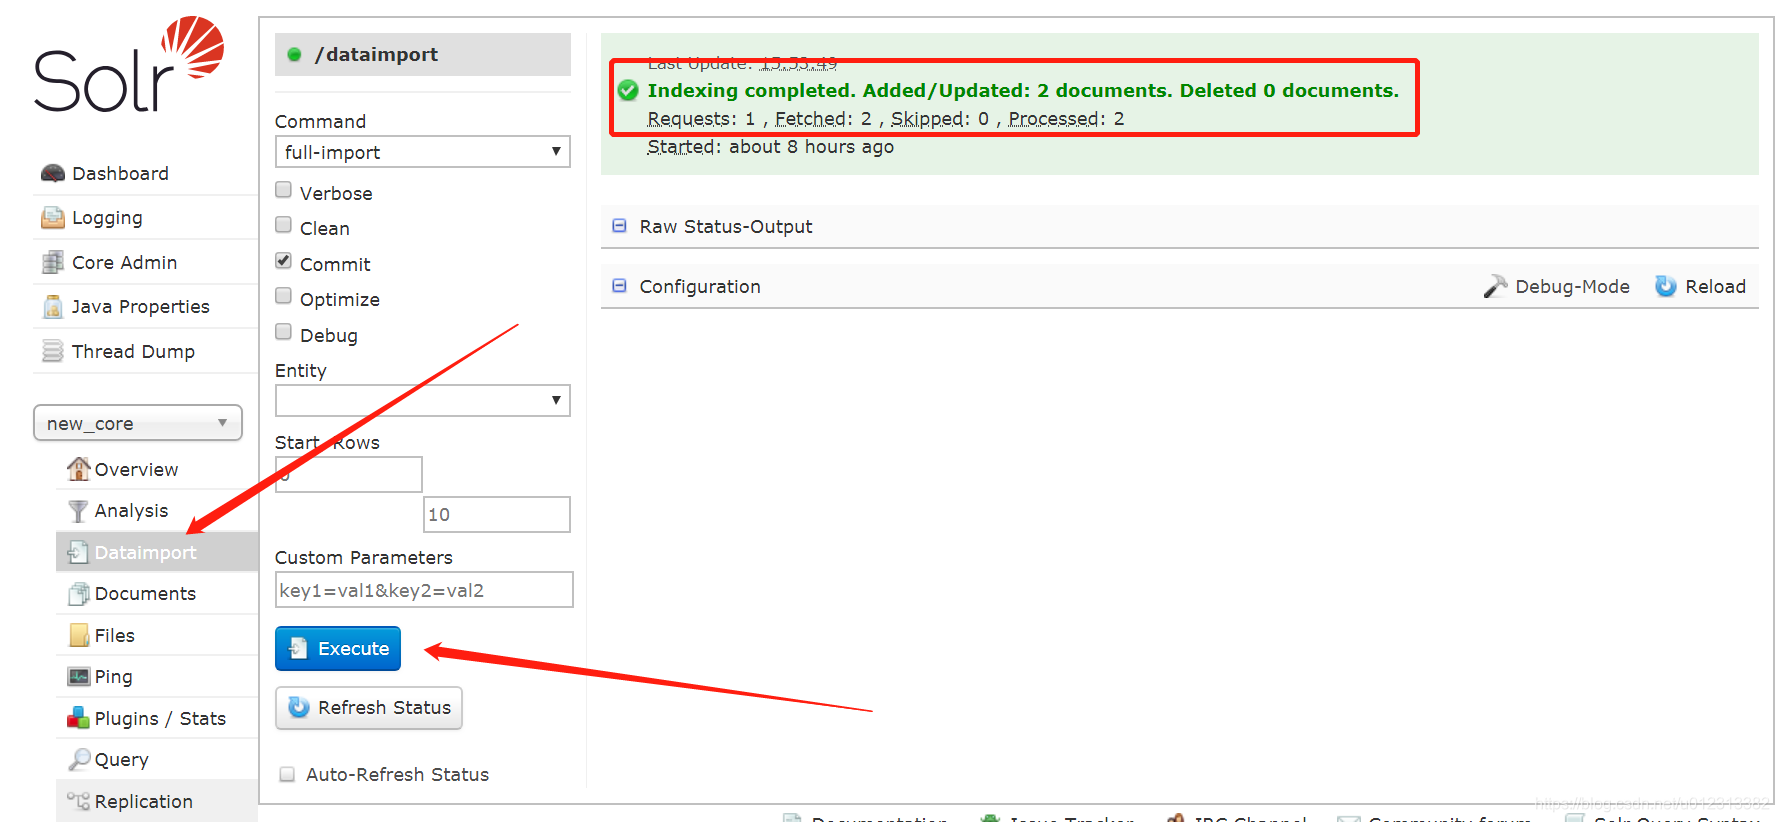The image size is (1779, 822).
Task: Click the green success checkmark icon
Action: point(628,91)
